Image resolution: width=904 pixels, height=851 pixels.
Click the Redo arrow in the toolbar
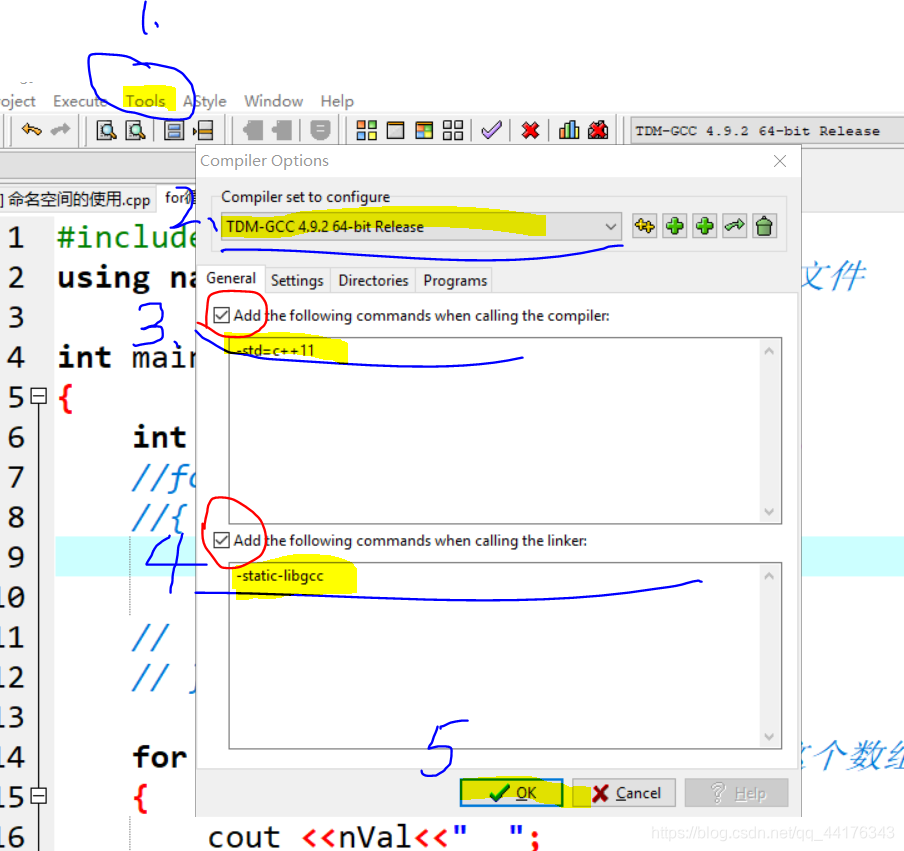pos(60,130)
